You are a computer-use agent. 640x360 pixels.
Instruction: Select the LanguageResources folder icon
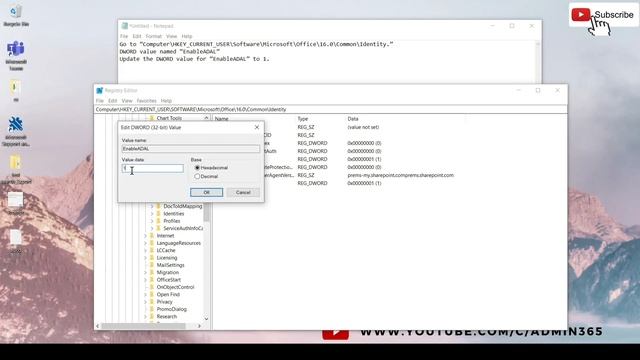[151, 243]
